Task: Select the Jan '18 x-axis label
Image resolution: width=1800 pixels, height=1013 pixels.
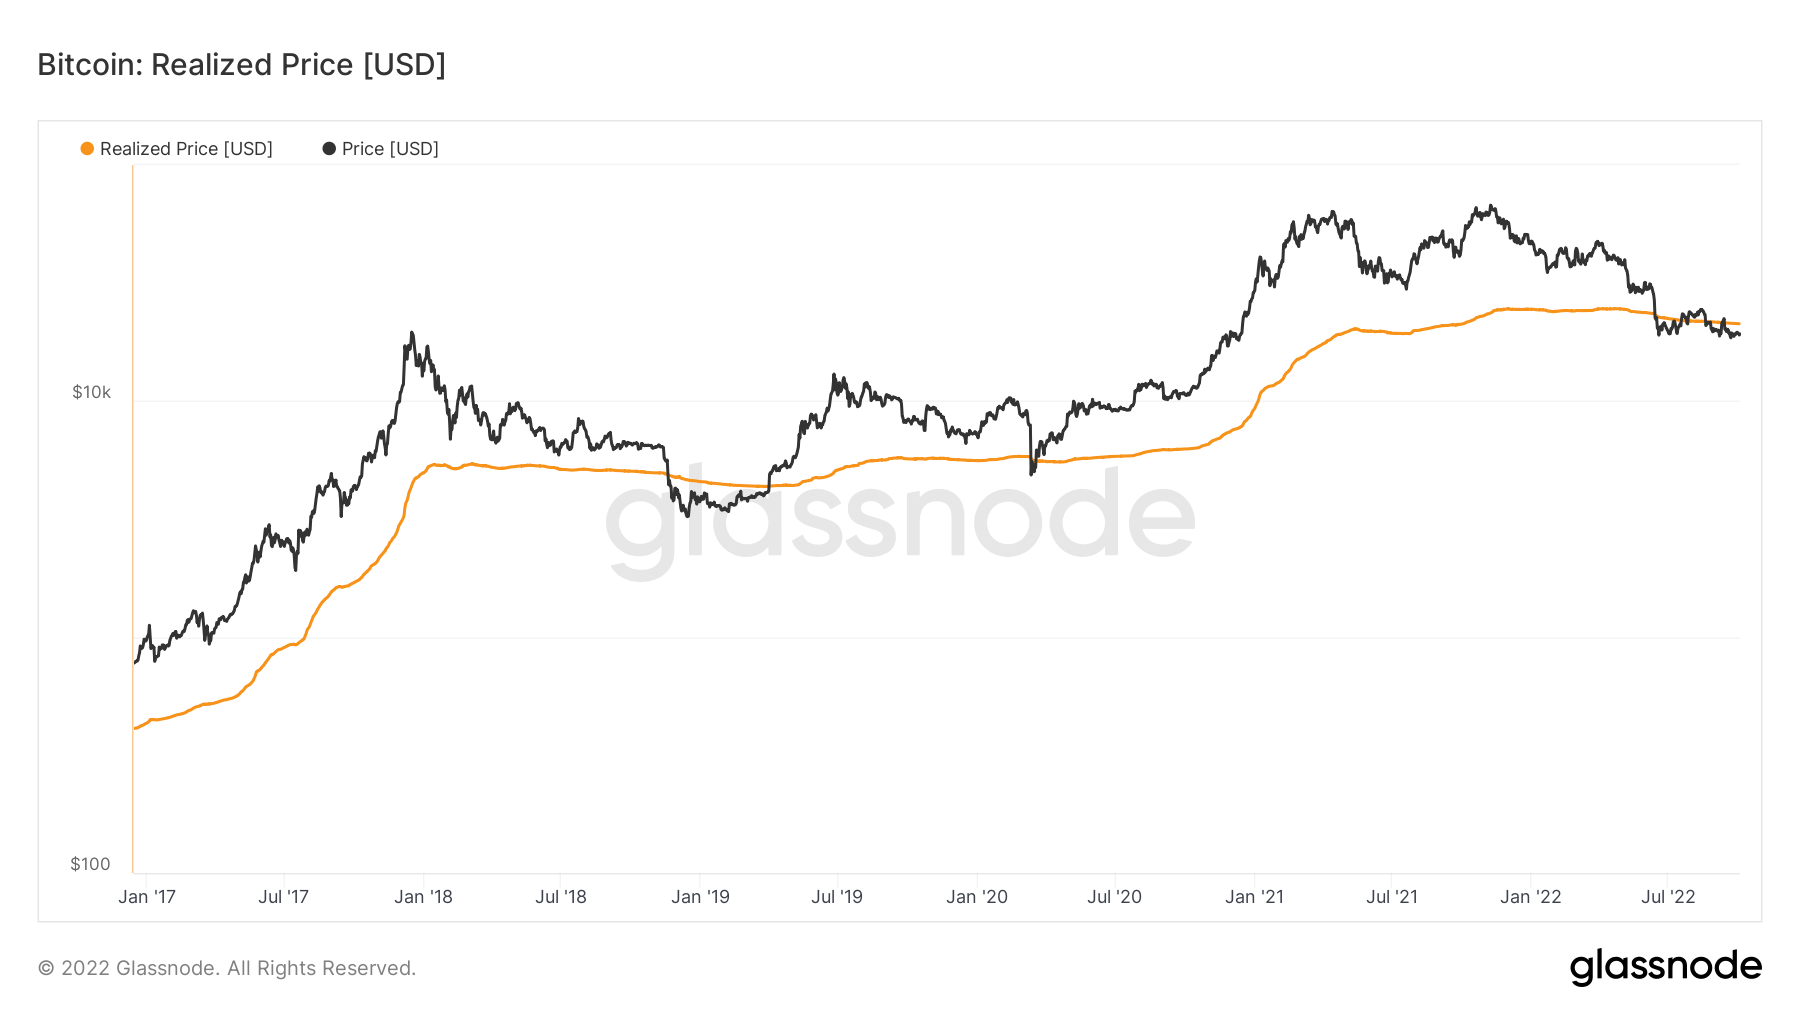Action: click(423, 897)
